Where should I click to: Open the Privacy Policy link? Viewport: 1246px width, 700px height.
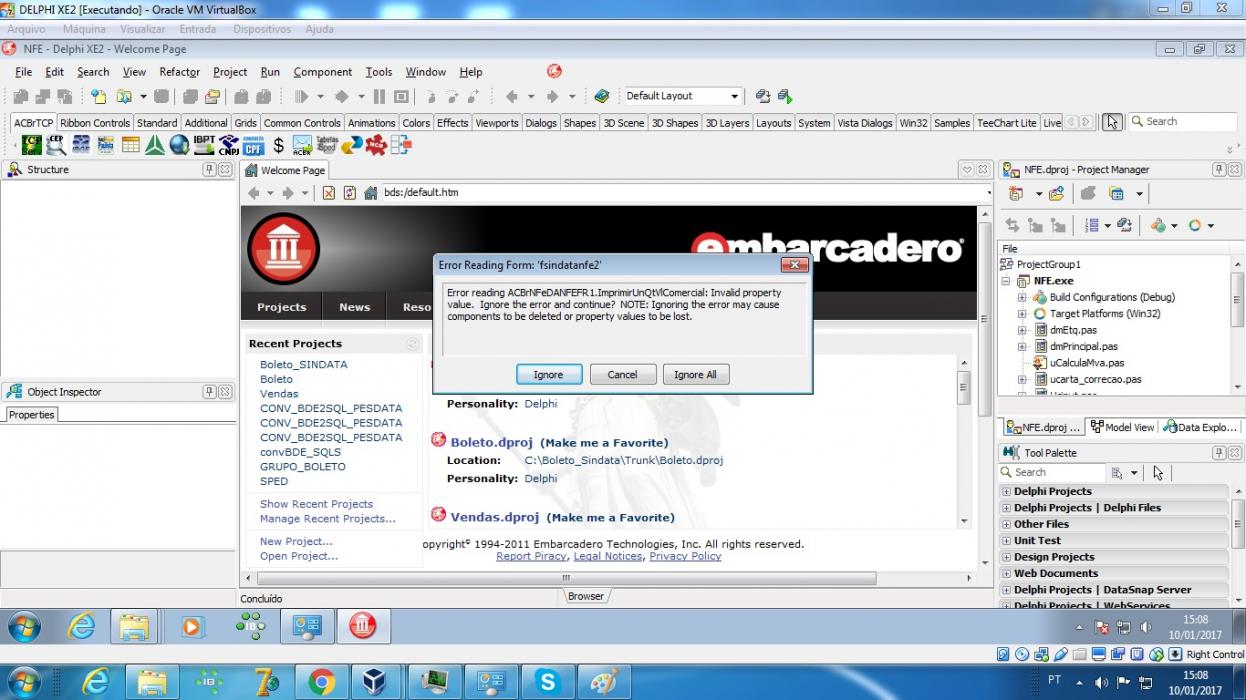[685, 556]
